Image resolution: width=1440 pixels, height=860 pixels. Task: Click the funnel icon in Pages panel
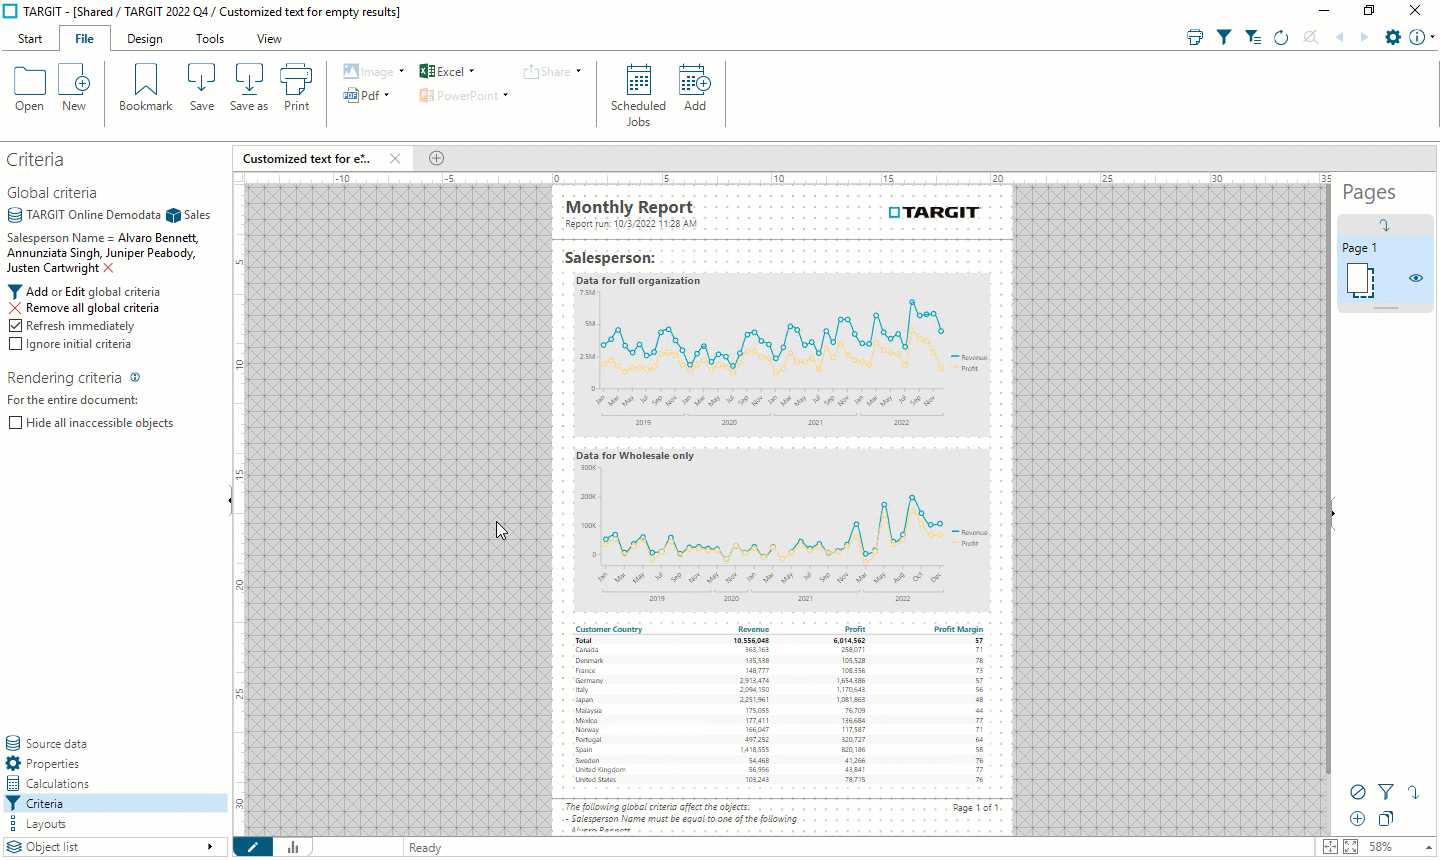[x=1386, y=792]
